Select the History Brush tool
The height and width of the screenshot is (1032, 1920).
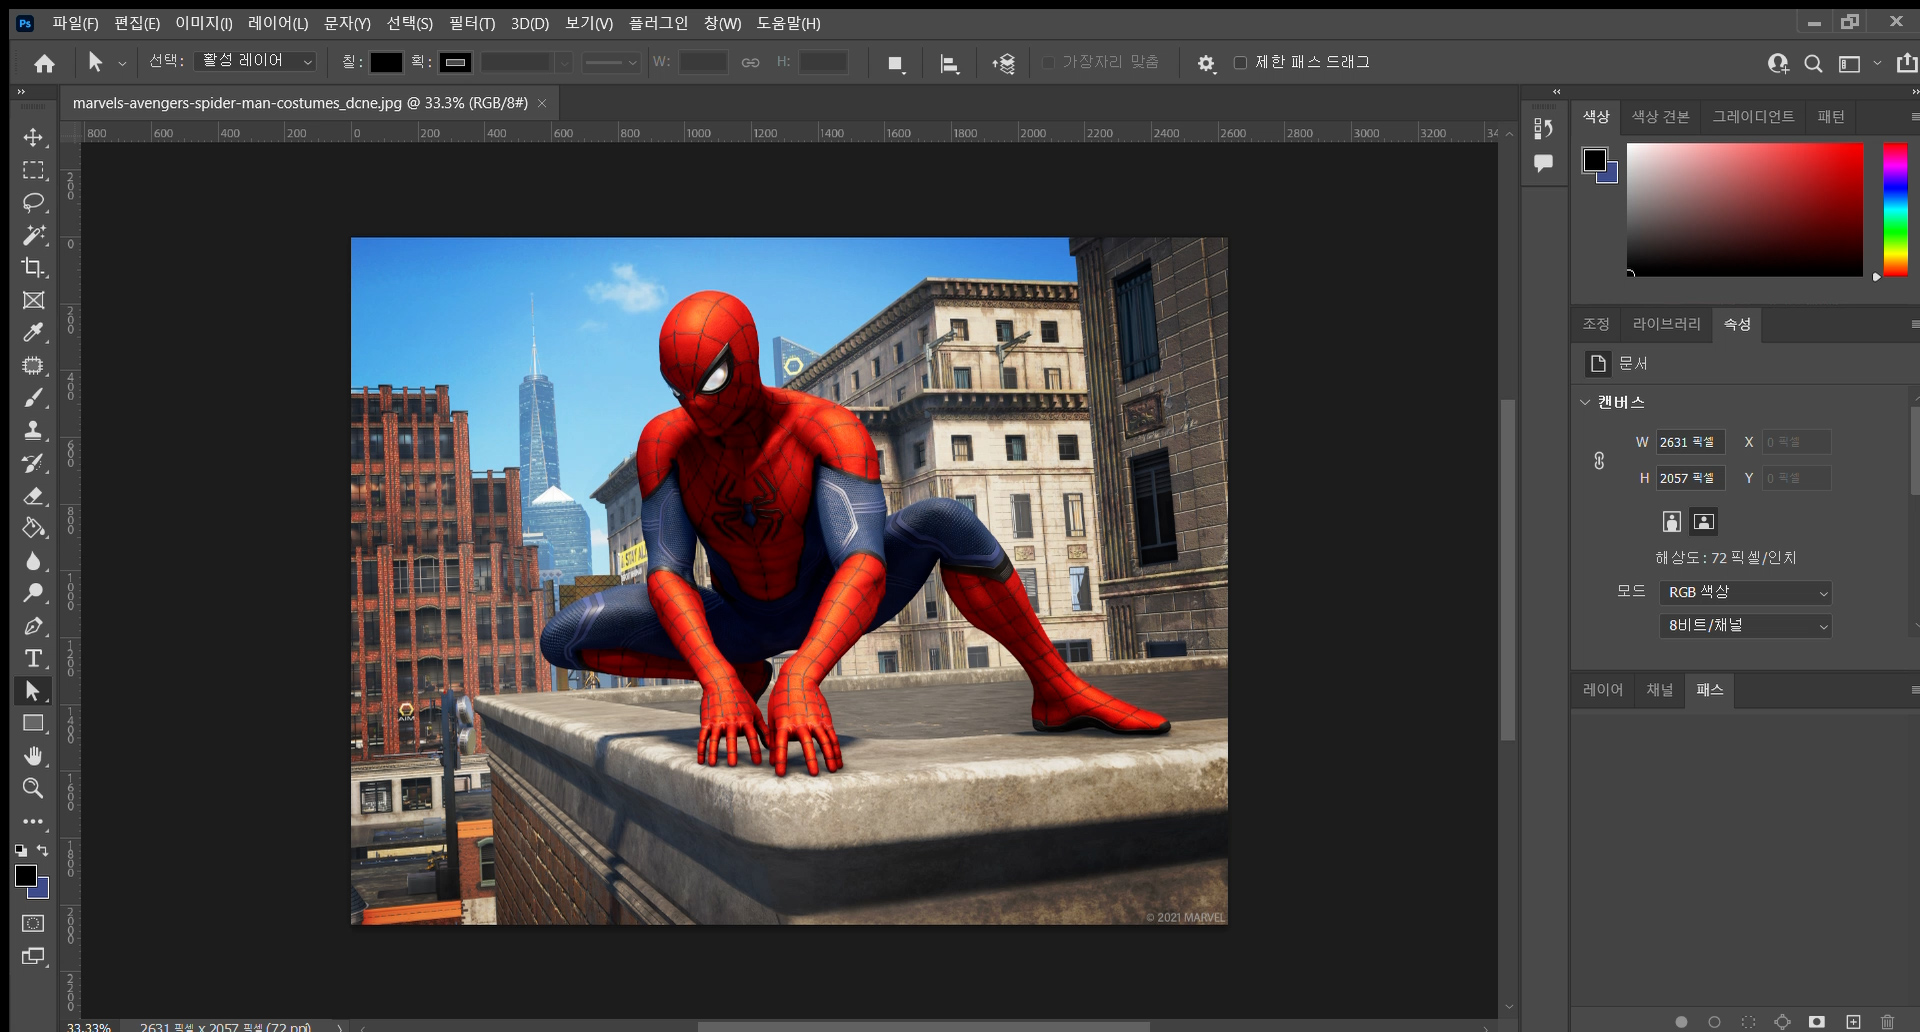coord(33,463)
